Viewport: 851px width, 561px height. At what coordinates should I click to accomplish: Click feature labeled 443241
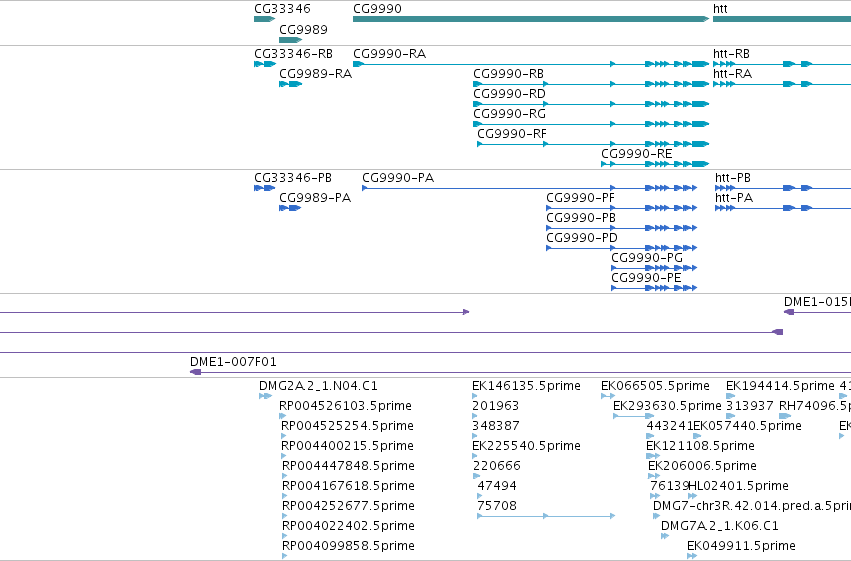[x=651, y=436]
